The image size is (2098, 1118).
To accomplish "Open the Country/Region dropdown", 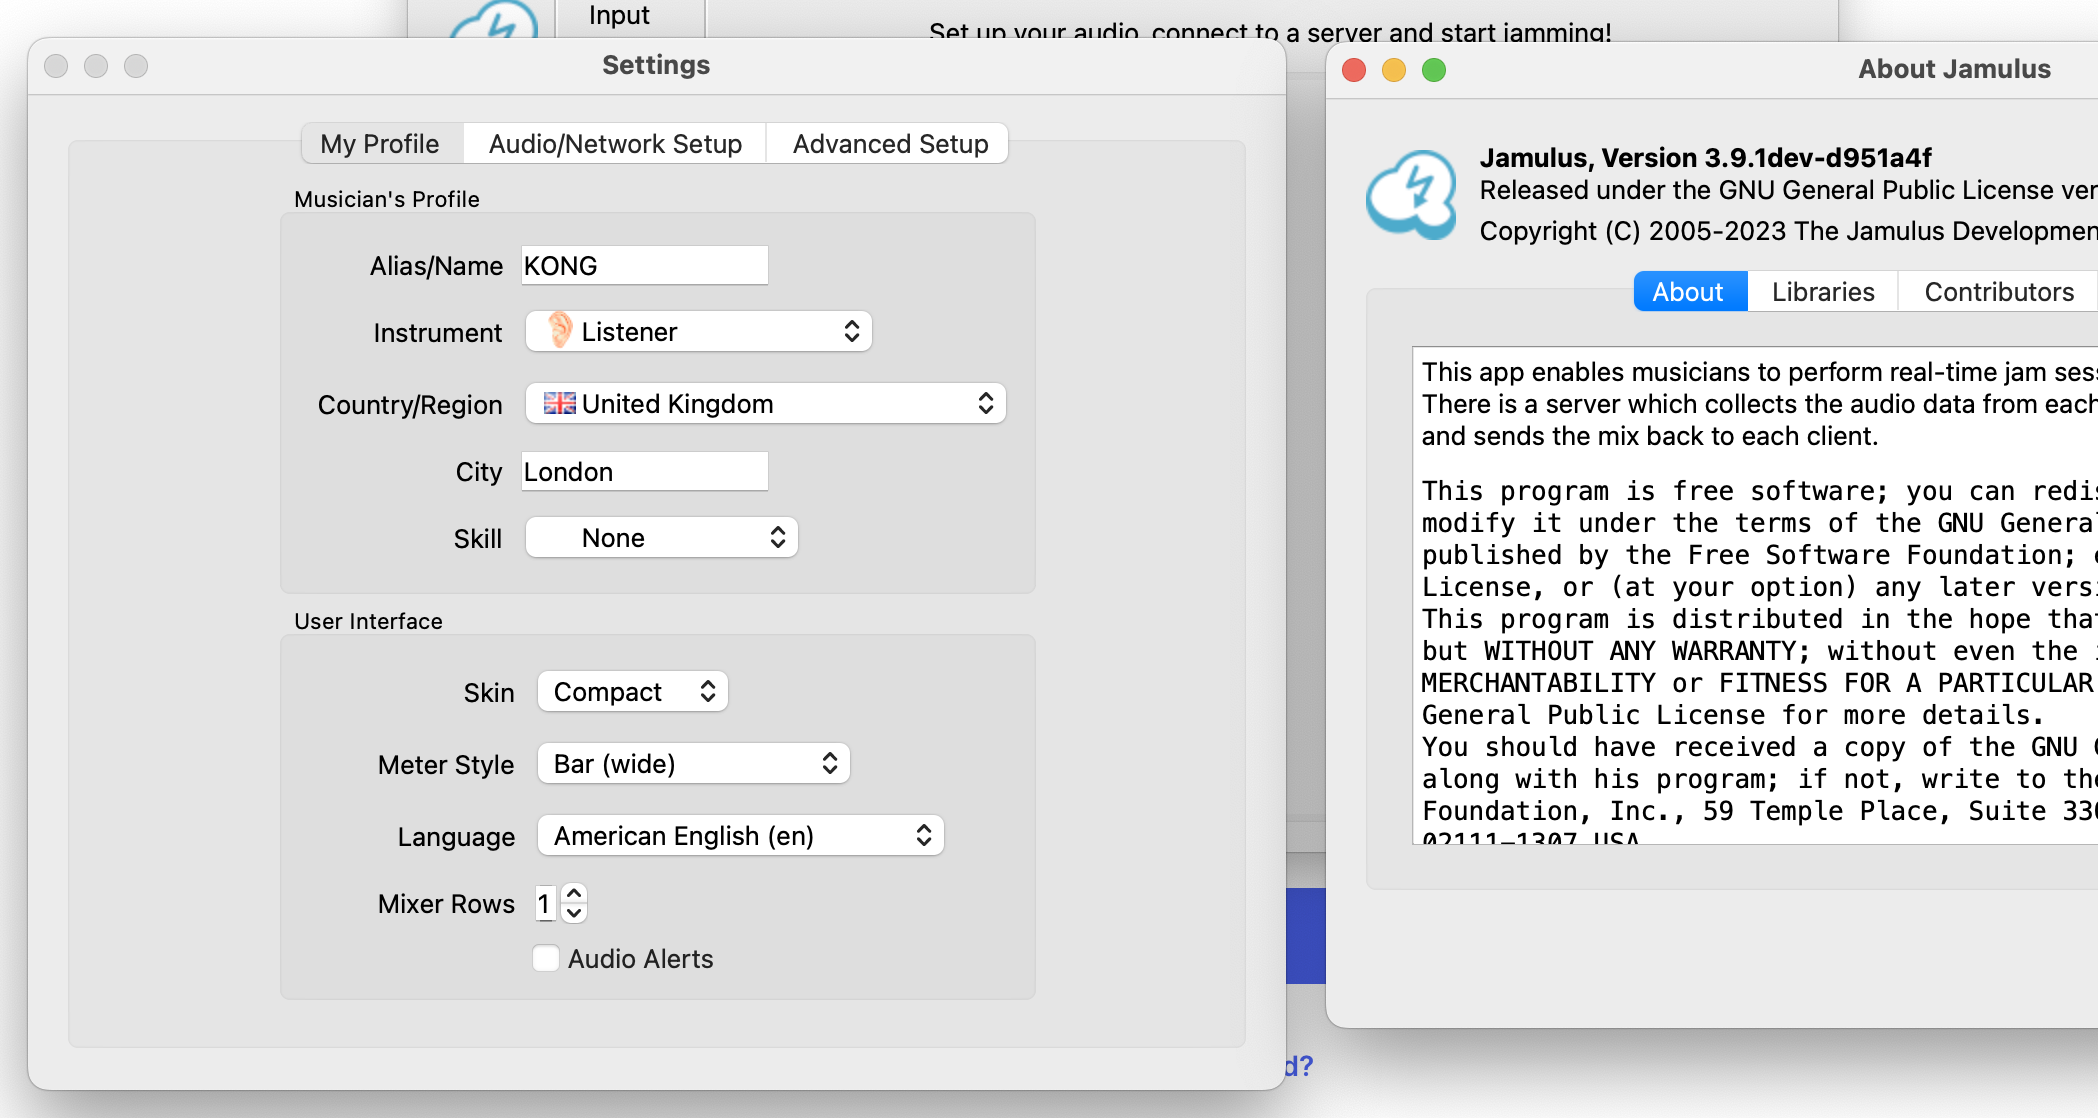I will pyautogui.click(x=765, y=403).
